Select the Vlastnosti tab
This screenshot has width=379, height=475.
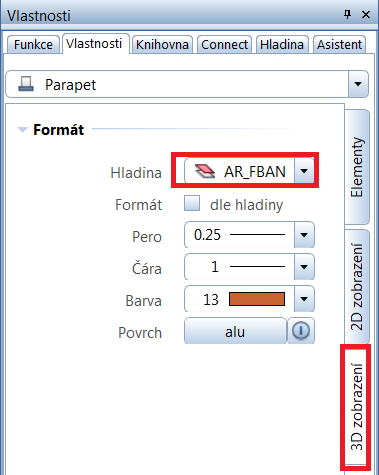(x=95, y=44)
